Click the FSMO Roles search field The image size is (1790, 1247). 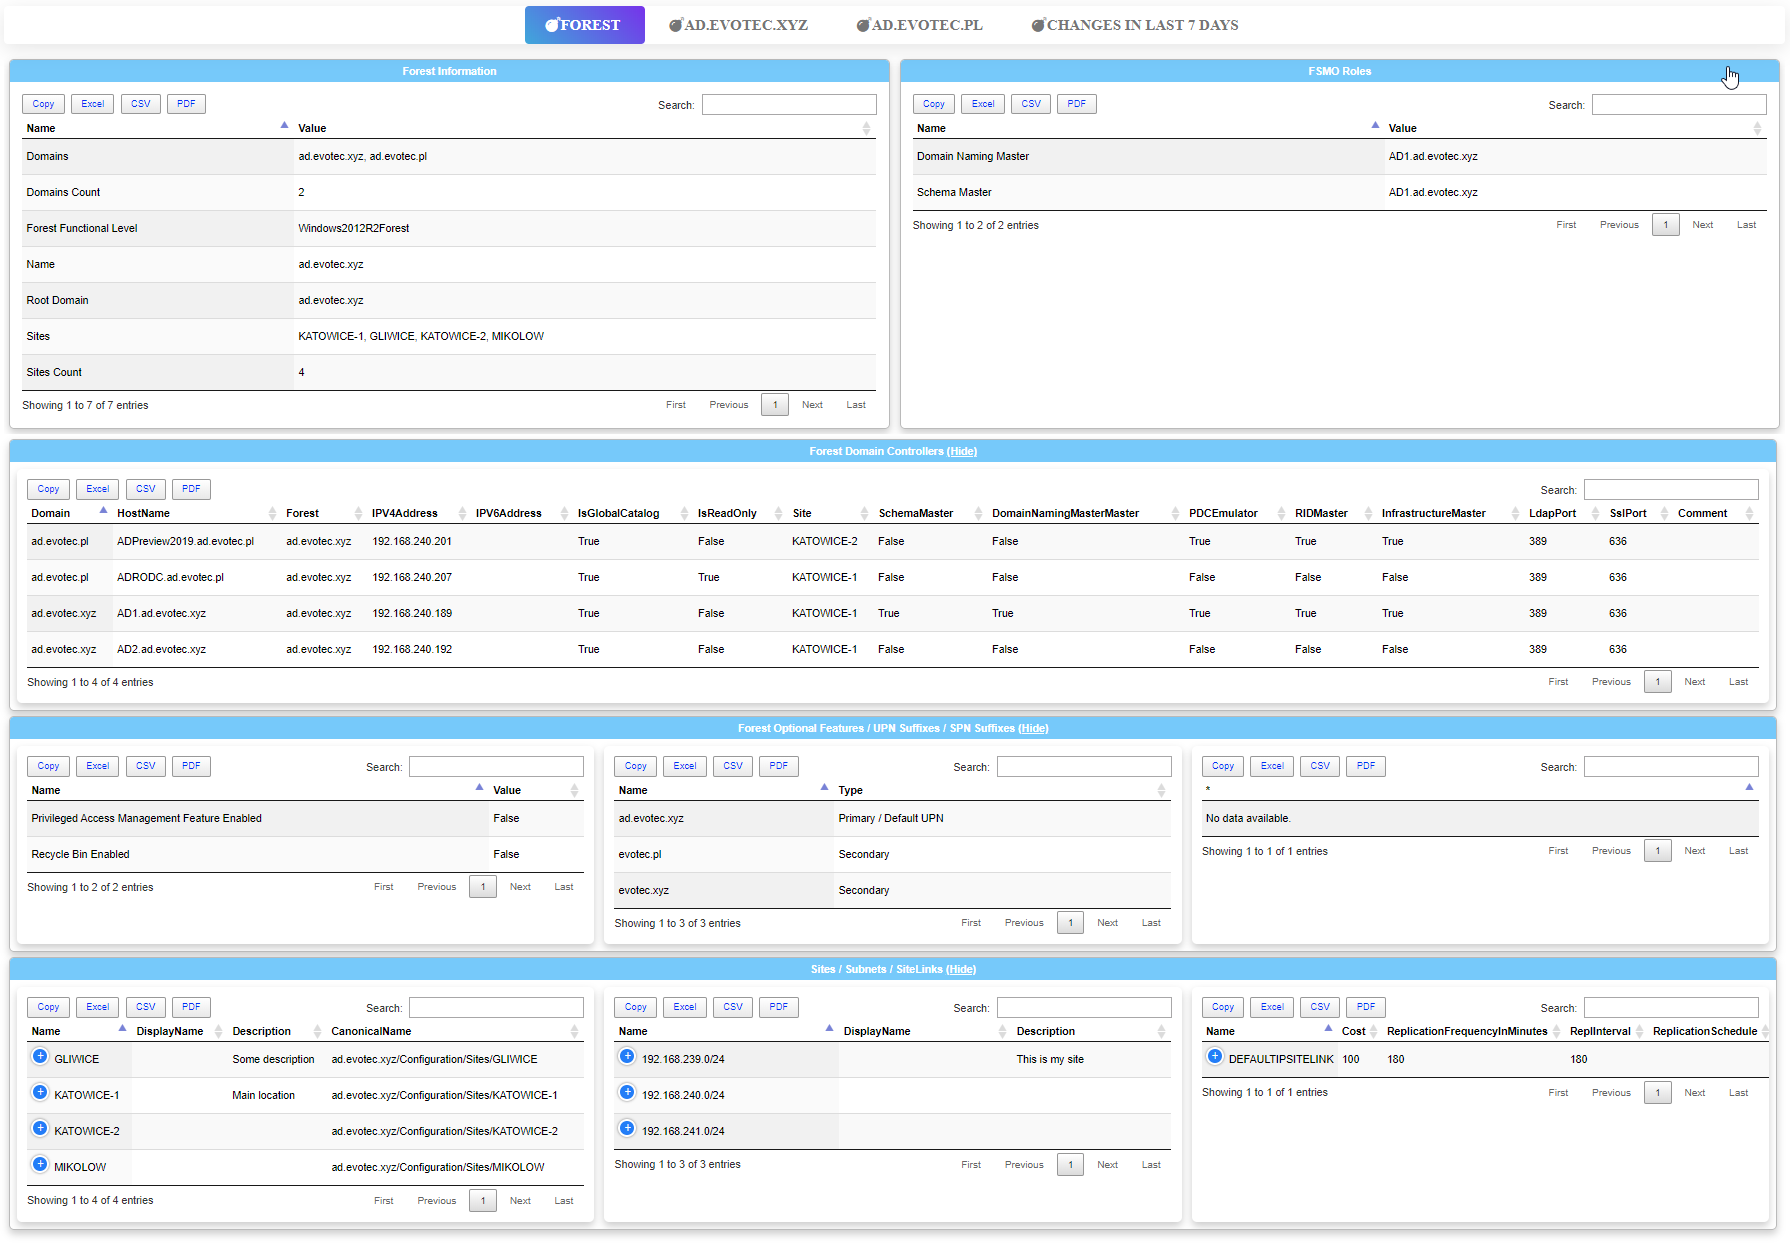1678,104
